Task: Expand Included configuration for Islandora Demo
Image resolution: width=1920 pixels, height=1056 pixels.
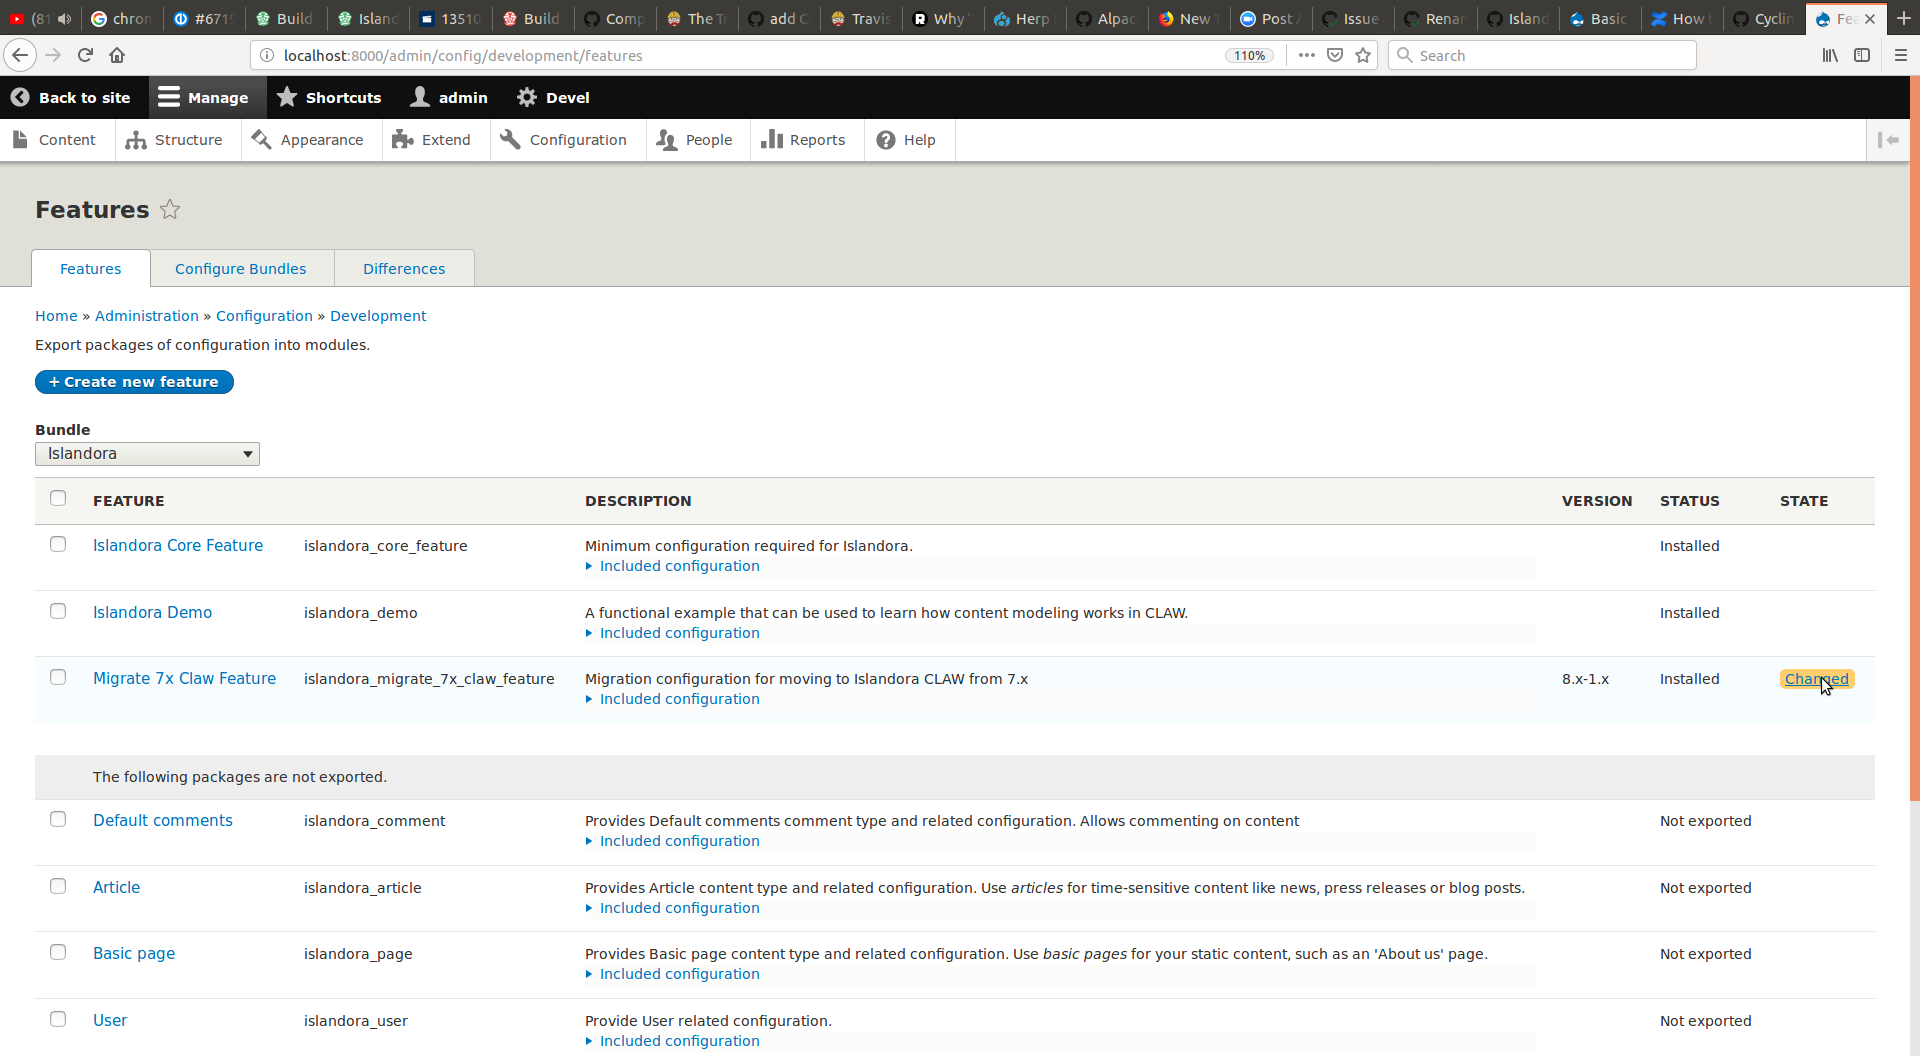Action: pos(679,633)
